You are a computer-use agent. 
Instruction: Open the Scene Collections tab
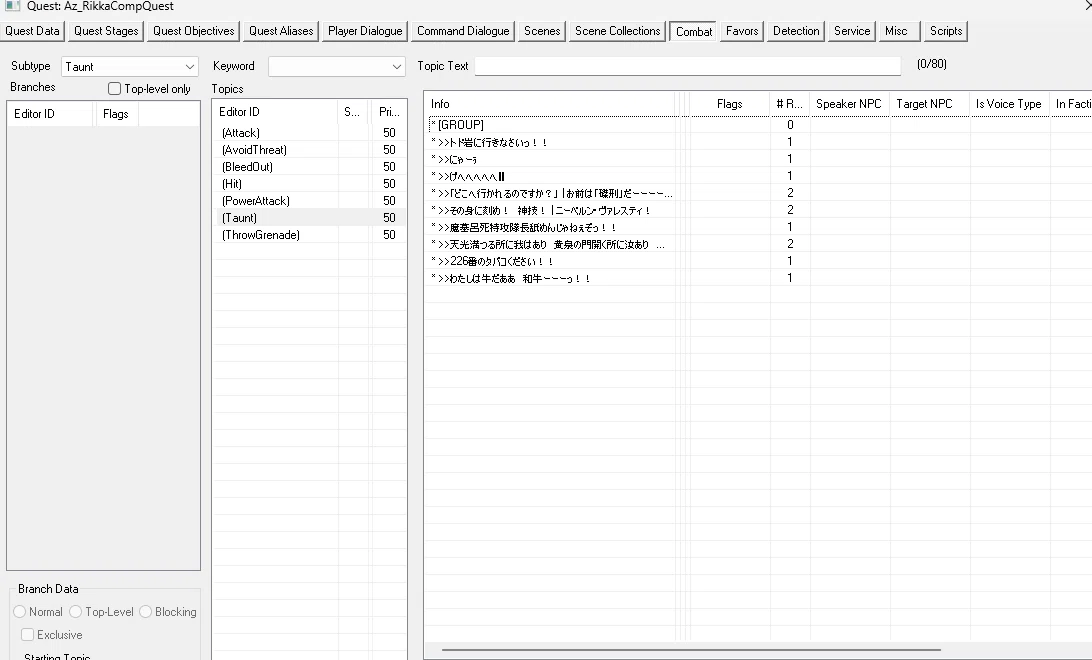click(617, 31)
